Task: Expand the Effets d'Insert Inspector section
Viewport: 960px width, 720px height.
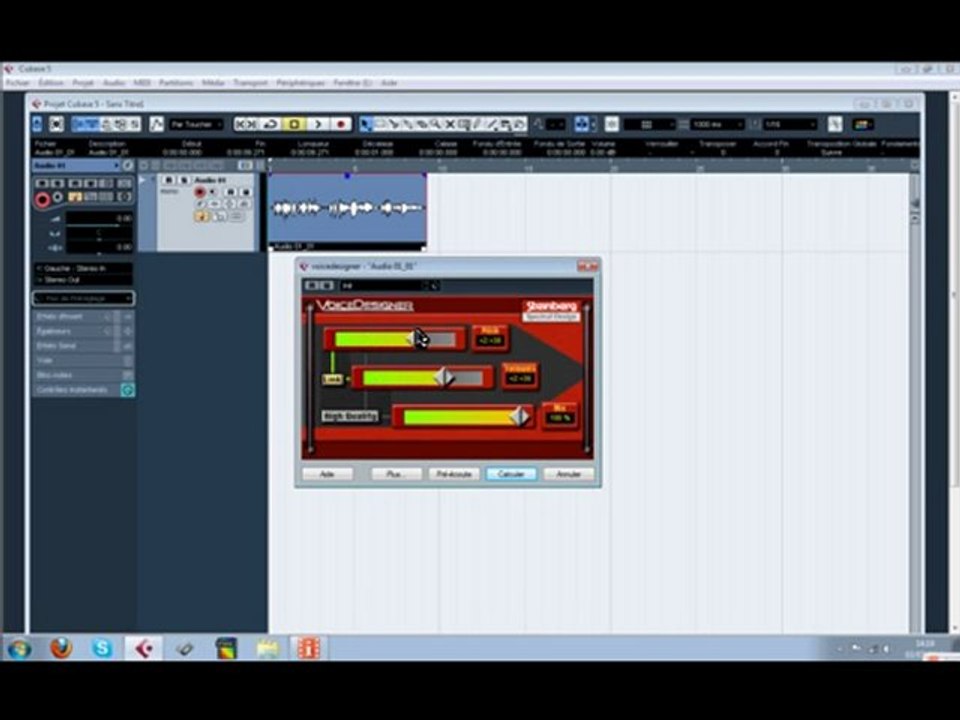Action: click(83, 317)
